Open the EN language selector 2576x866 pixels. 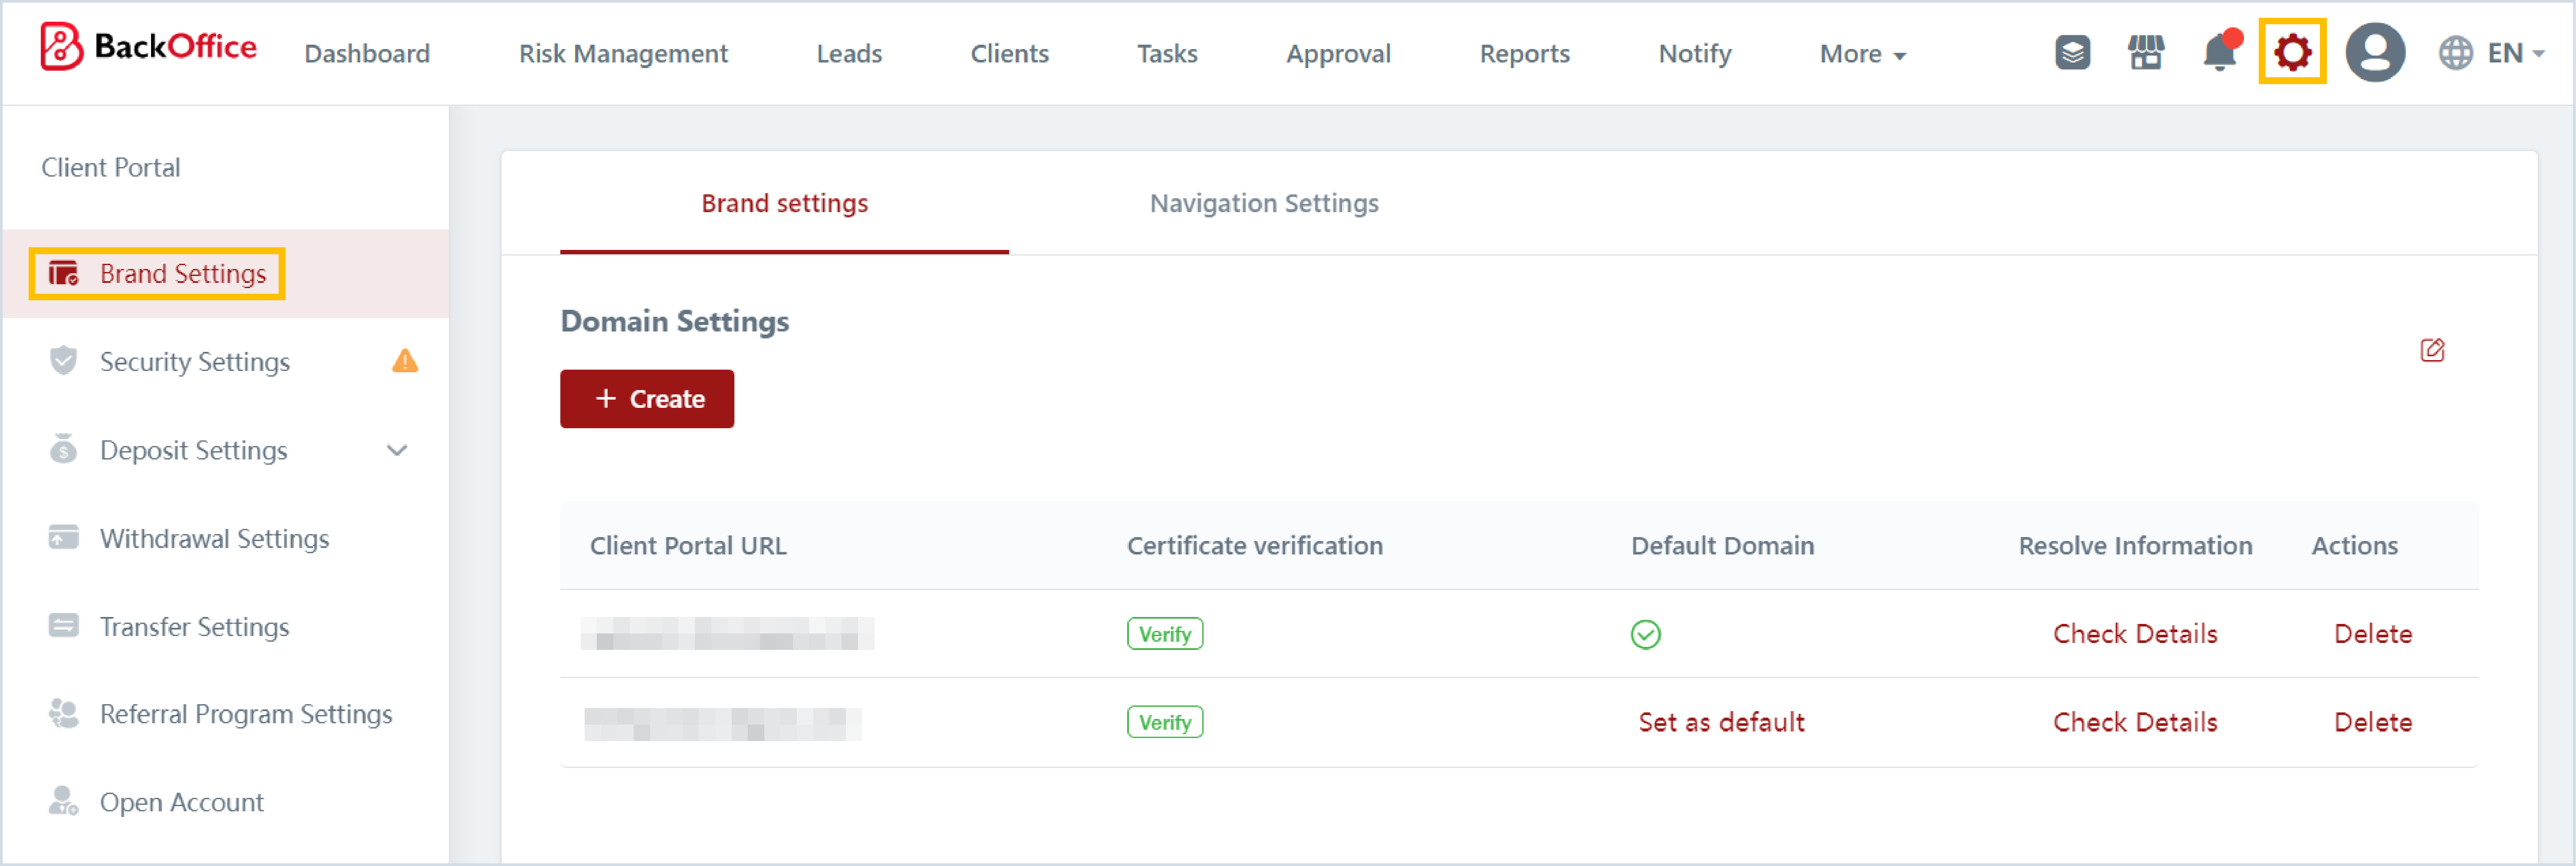[x=2491, y=53]
